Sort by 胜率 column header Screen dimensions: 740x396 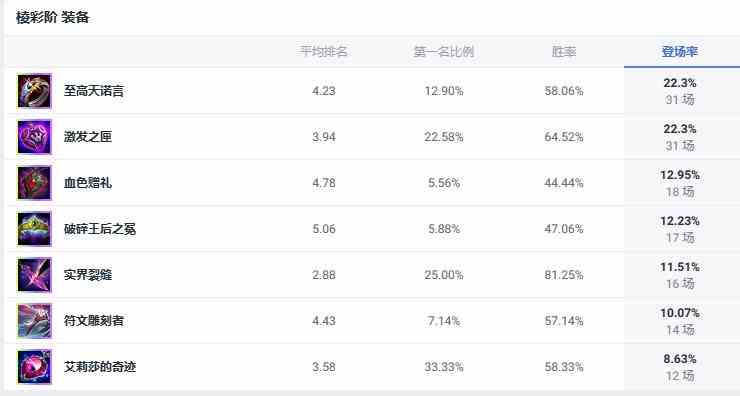click(564, 51)
